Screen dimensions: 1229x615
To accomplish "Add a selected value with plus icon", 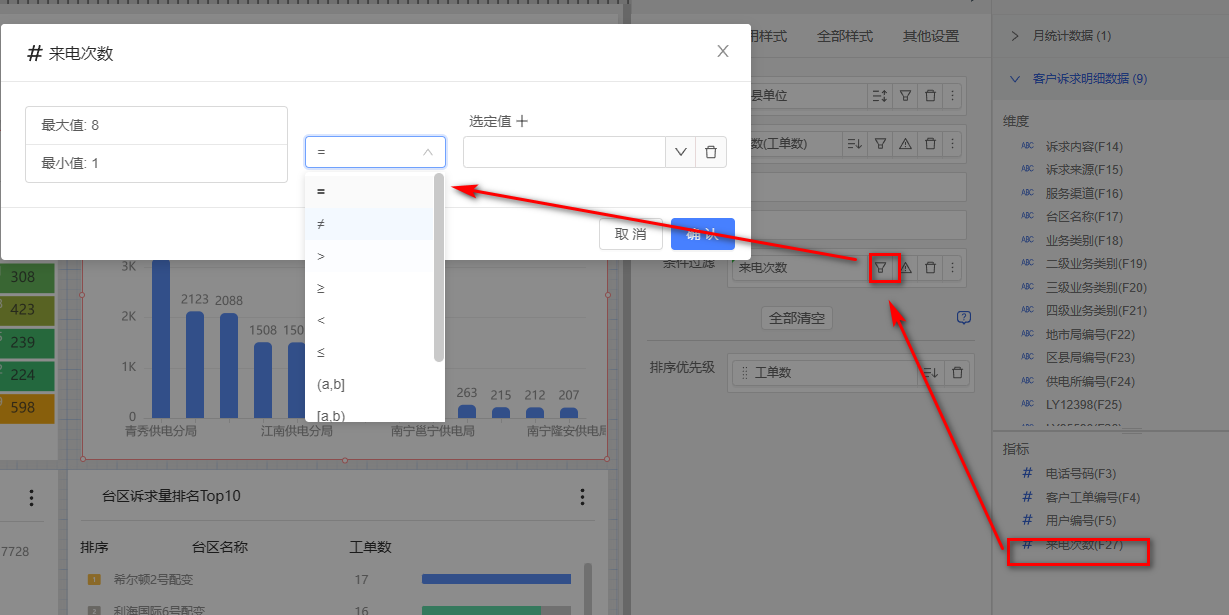I will coord(521,121).
